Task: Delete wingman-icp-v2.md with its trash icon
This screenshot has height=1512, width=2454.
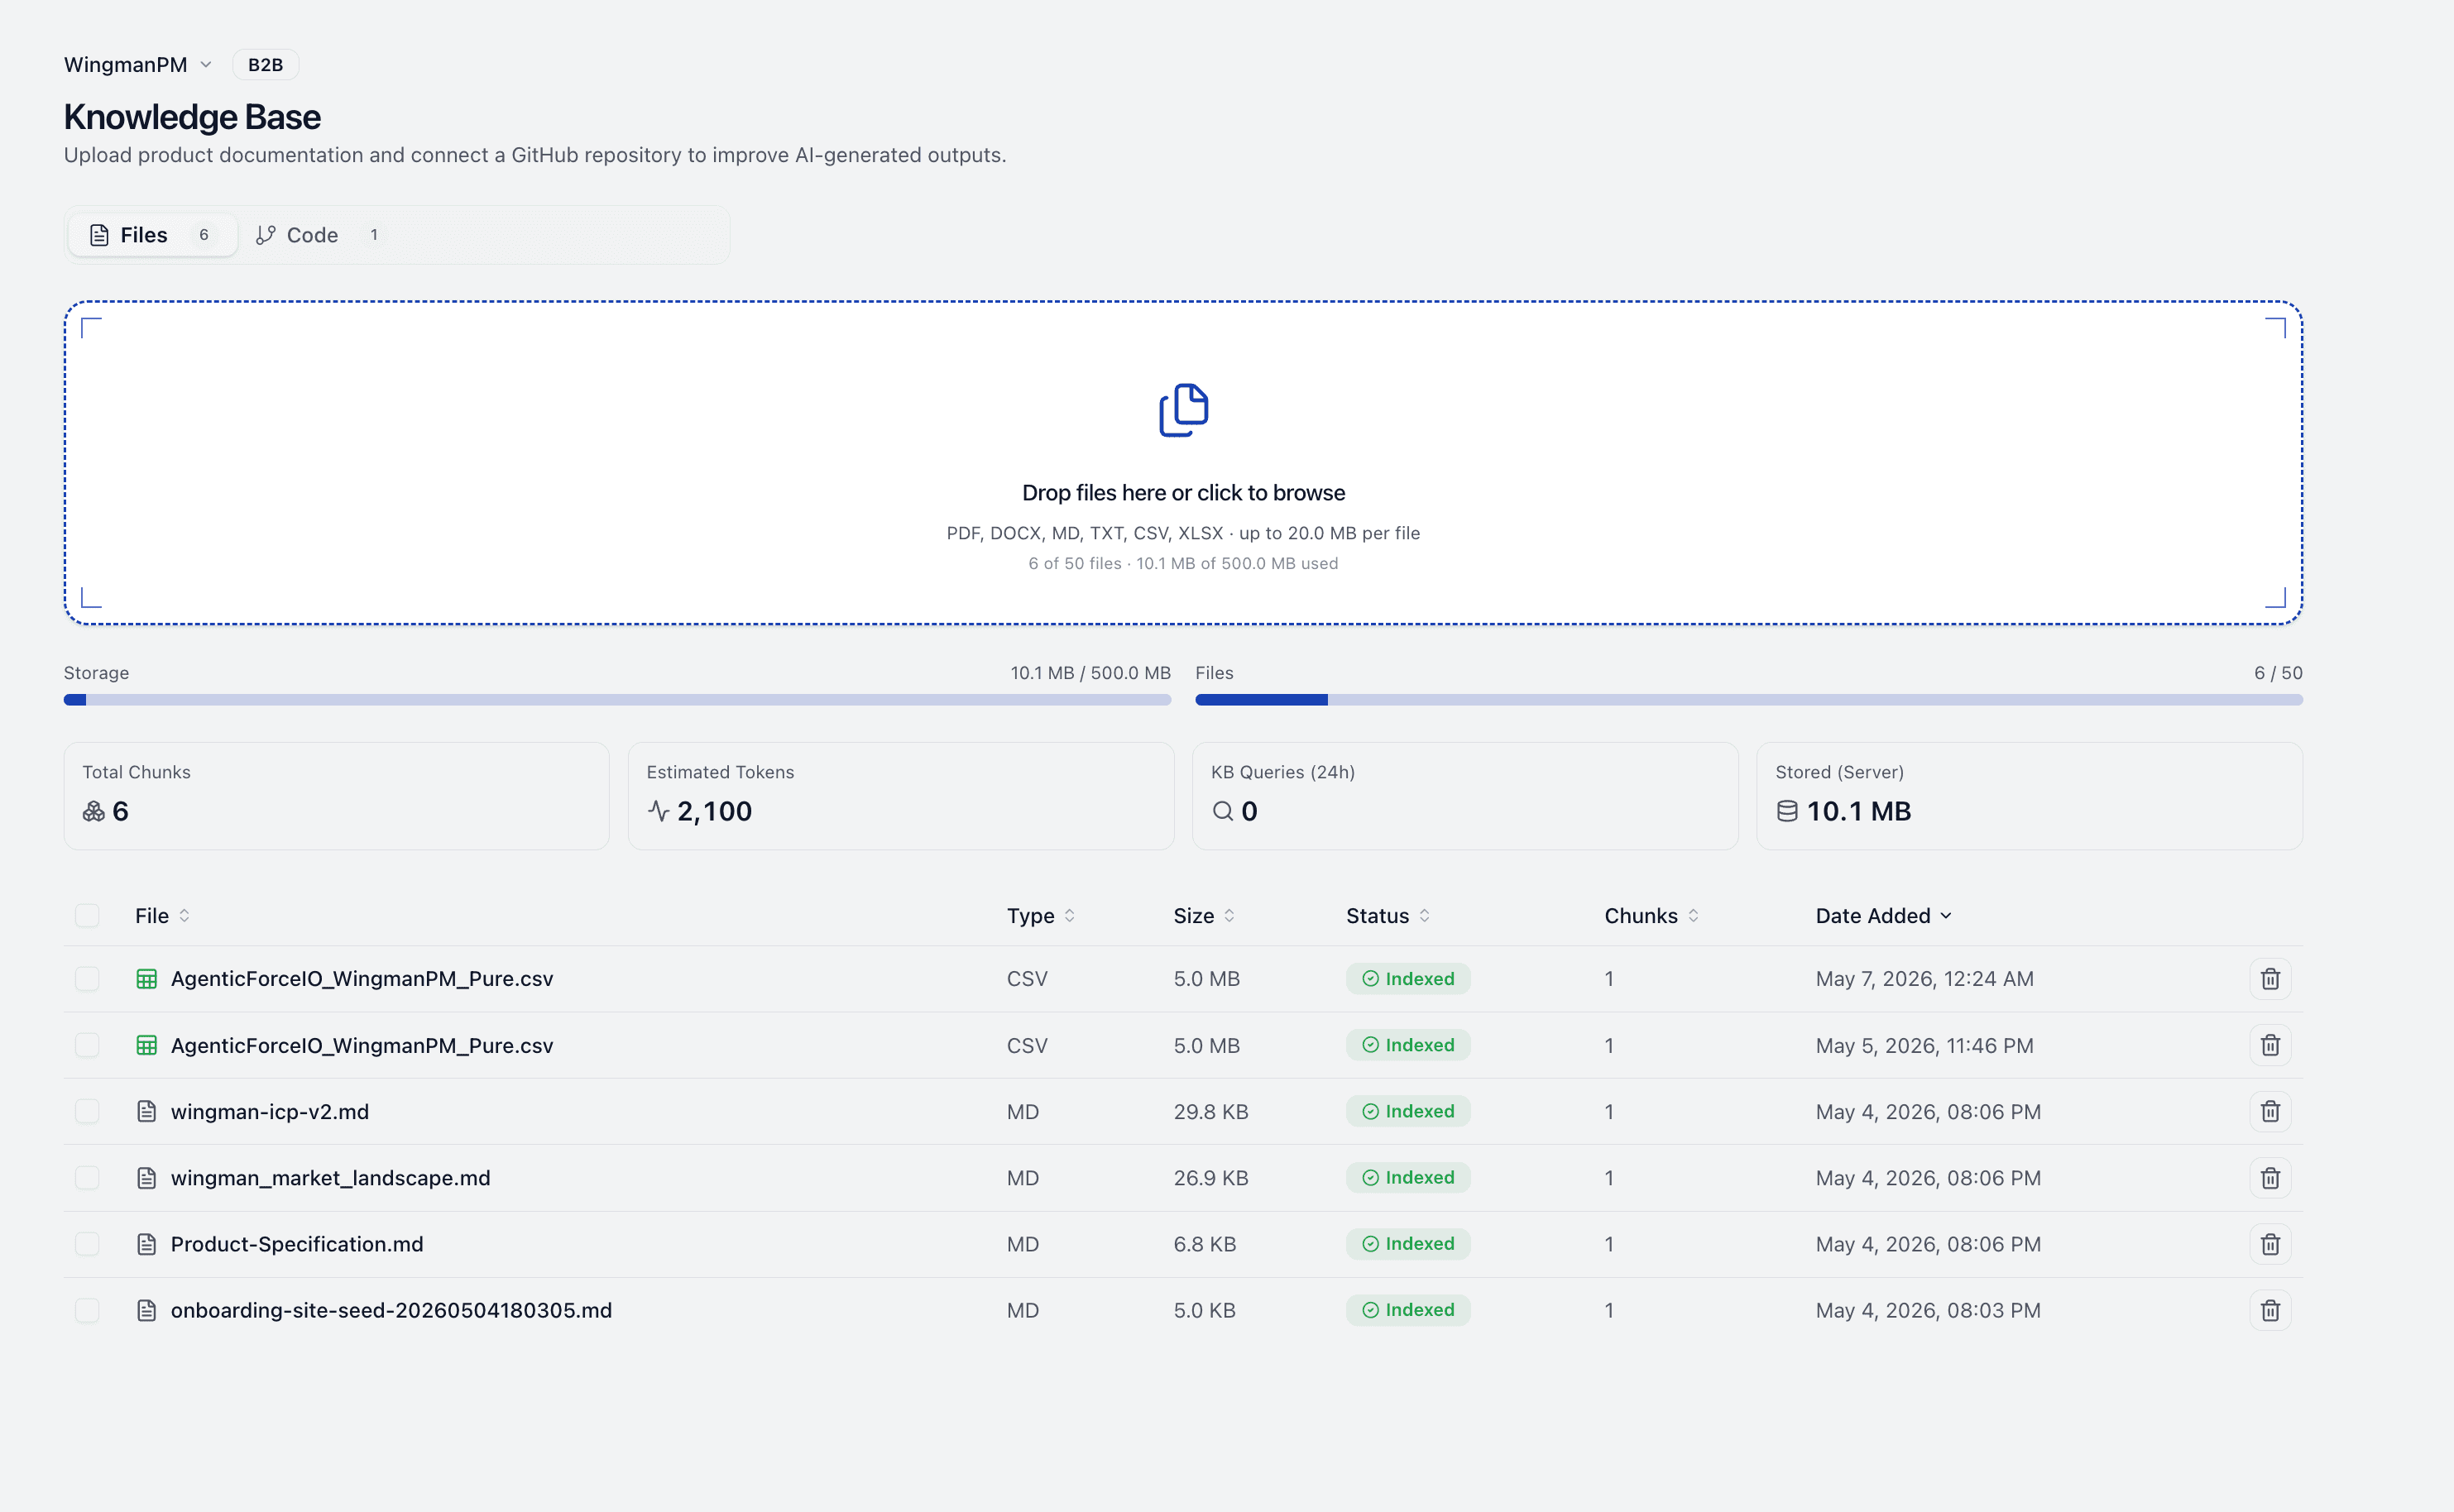Action: [x=2270, y=1111]
